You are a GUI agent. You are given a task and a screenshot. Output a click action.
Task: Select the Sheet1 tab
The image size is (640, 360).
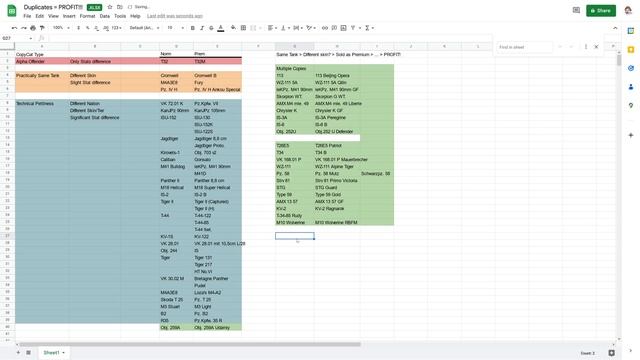coord(53,353)
